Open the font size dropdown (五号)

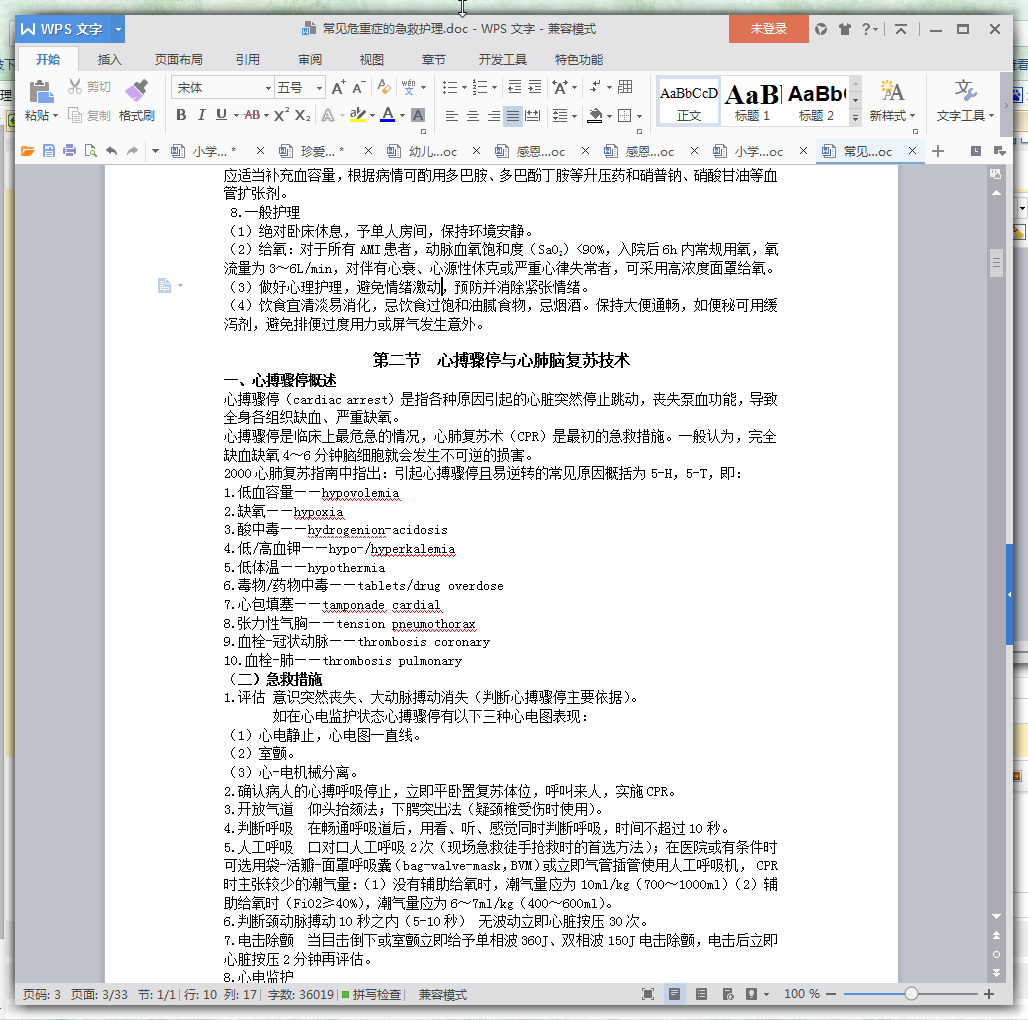point(319,88)
